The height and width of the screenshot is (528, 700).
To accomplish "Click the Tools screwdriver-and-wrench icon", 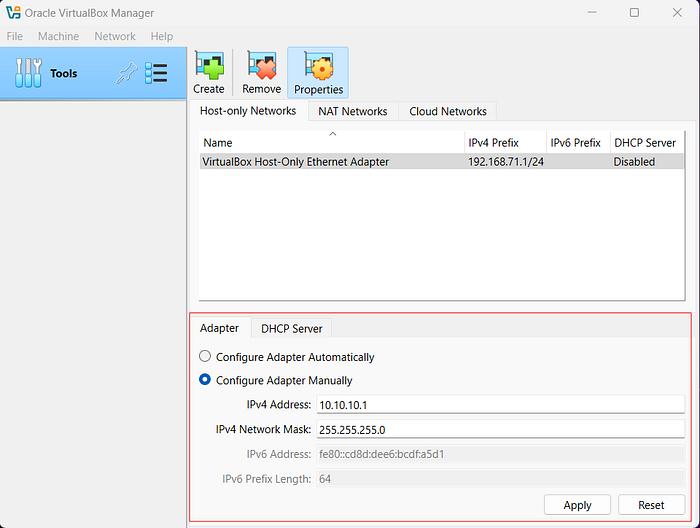I will (29, 73).
